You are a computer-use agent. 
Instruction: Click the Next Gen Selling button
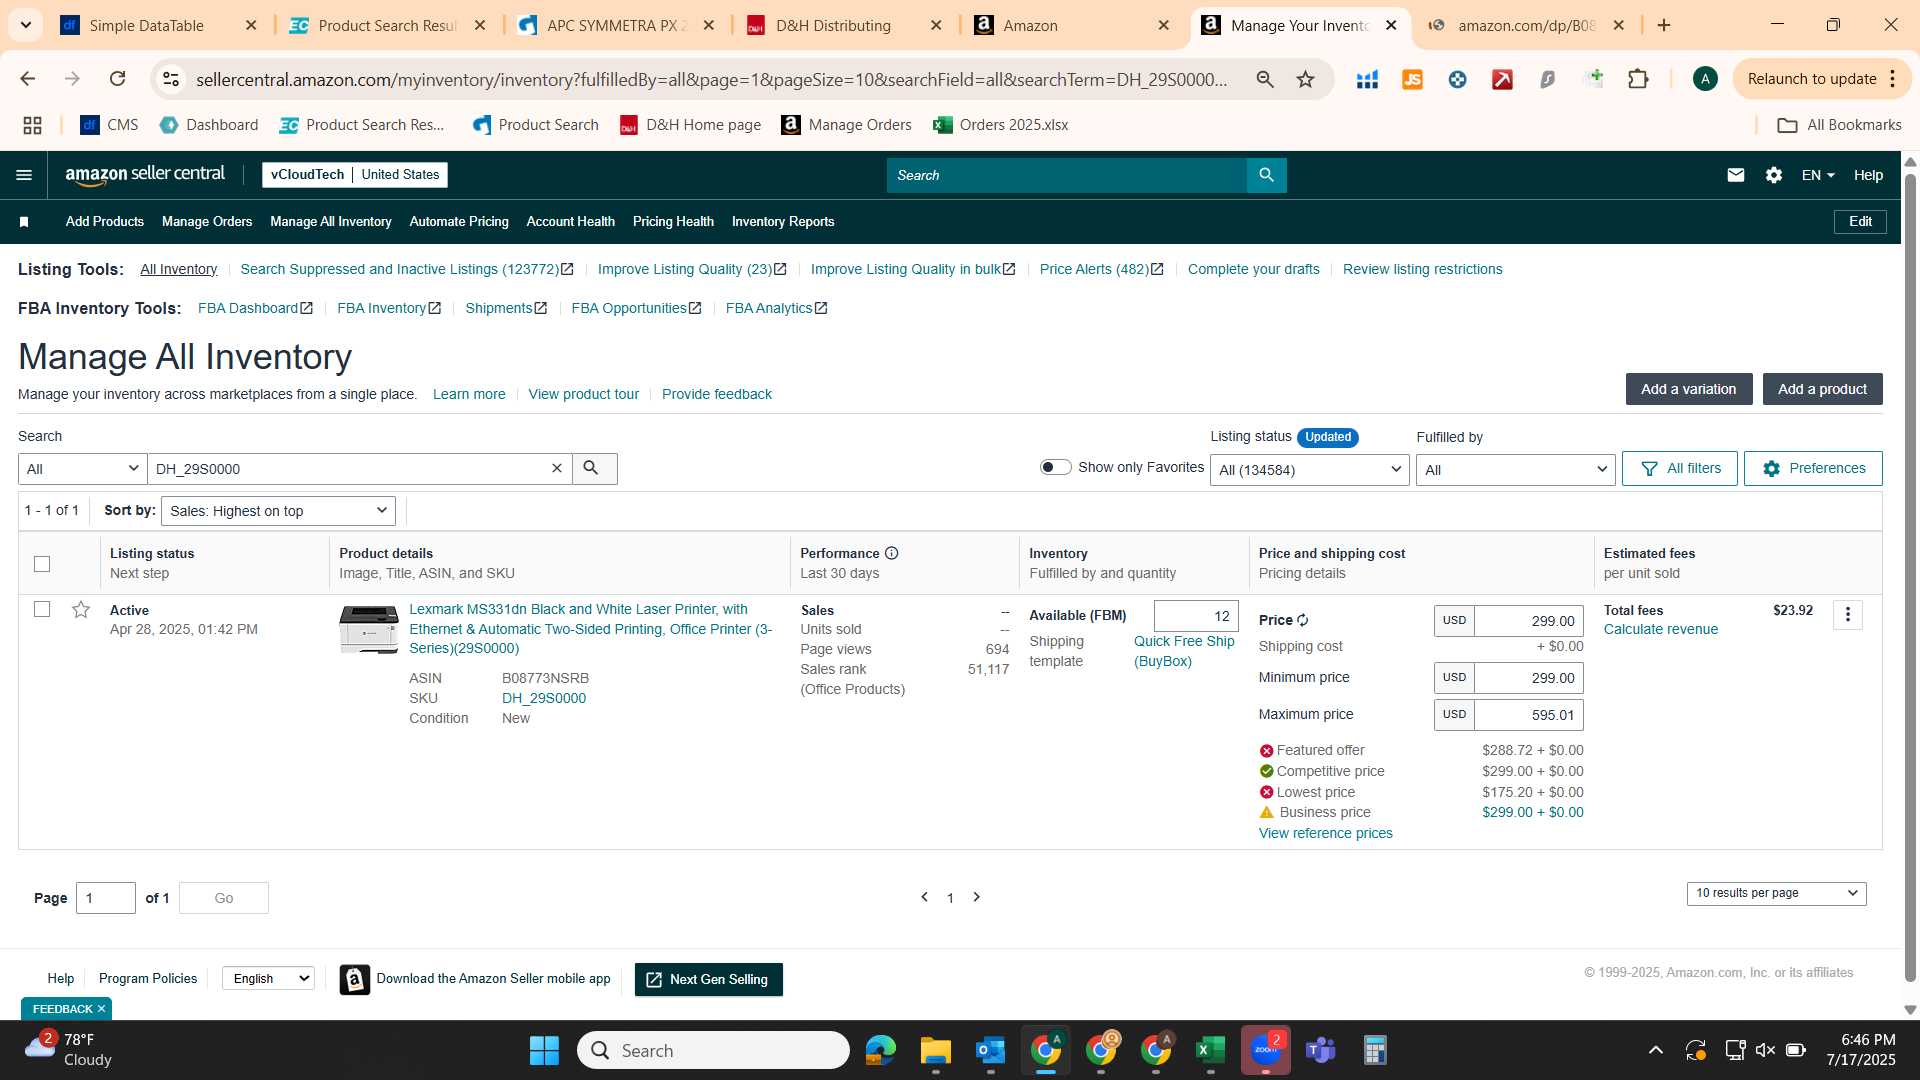708,979
